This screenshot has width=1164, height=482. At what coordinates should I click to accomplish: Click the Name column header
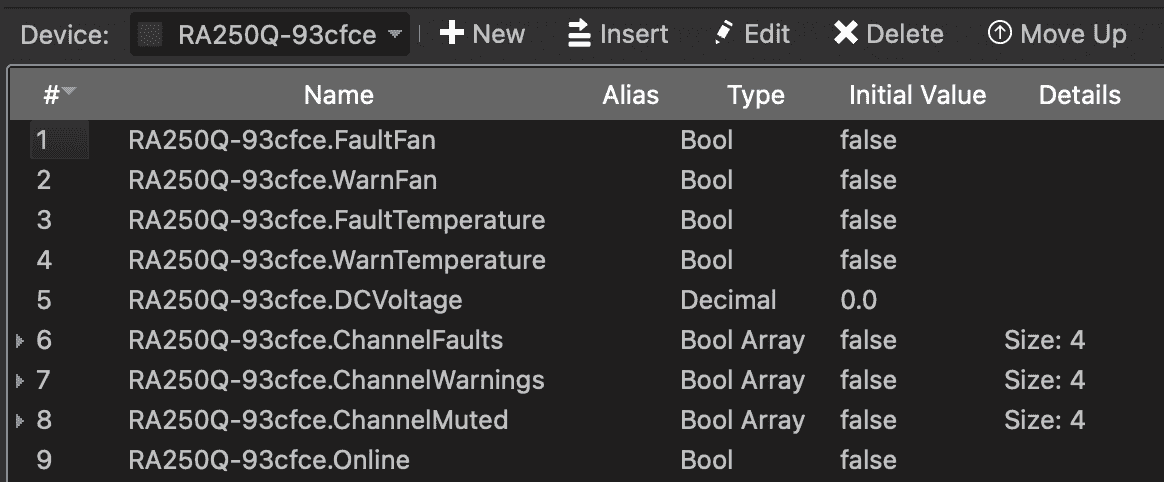pos(339,95)
